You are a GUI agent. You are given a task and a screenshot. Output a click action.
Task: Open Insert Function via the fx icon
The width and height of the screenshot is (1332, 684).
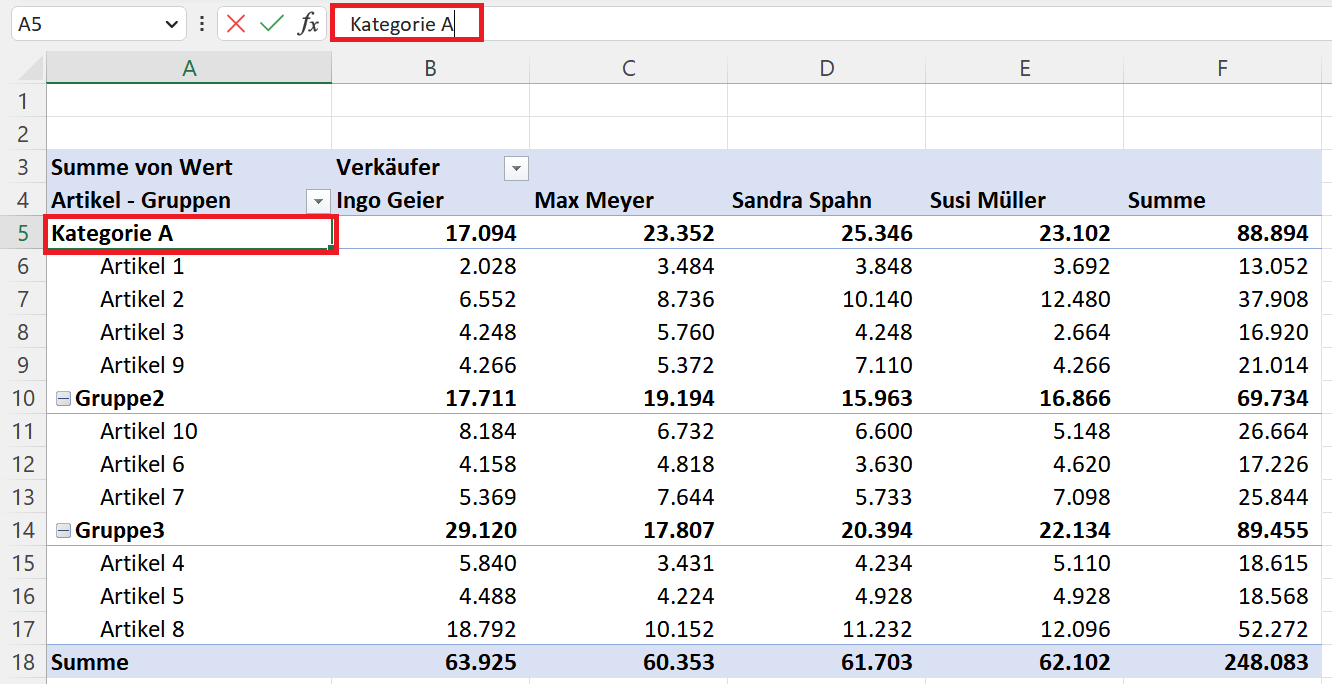pos(308,24)
